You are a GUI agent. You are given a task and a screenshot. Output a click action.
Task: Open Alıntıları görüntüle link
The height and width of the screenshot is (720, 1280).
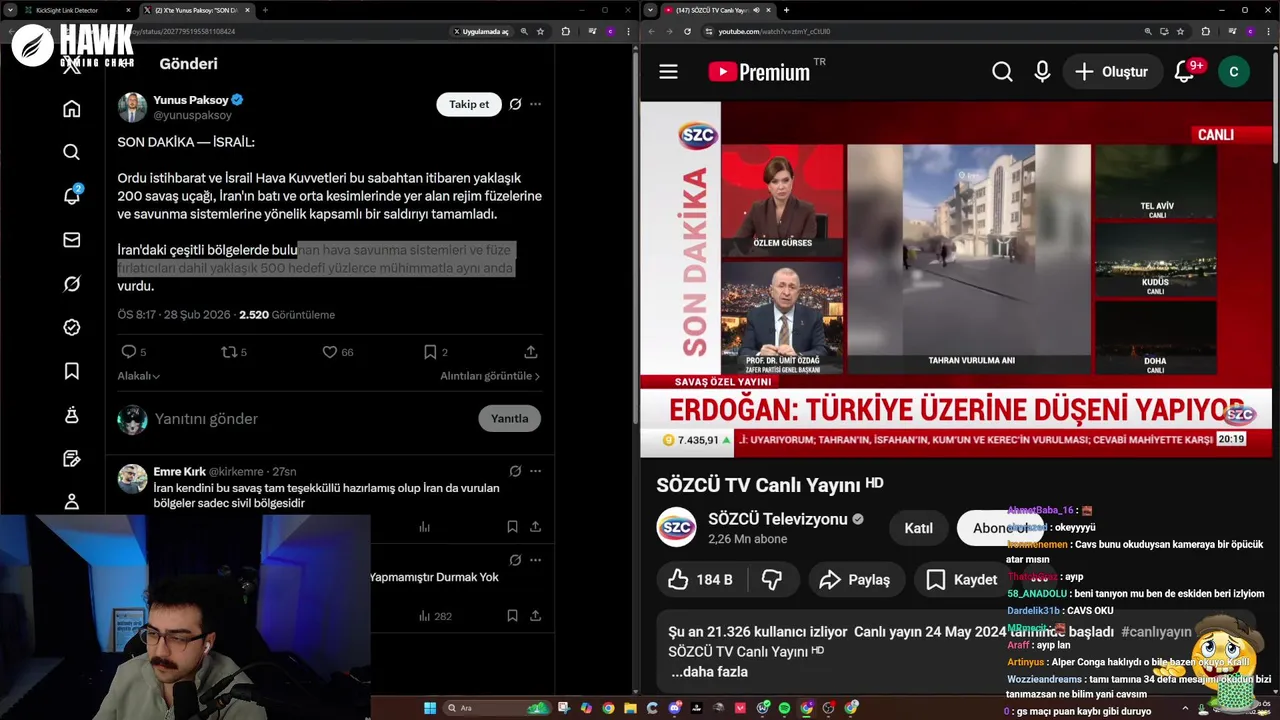pos(490,376)
